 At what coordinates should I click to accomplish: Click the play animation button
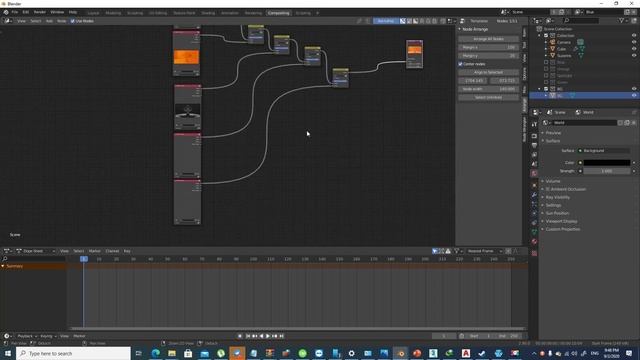(x=268, y=336)
